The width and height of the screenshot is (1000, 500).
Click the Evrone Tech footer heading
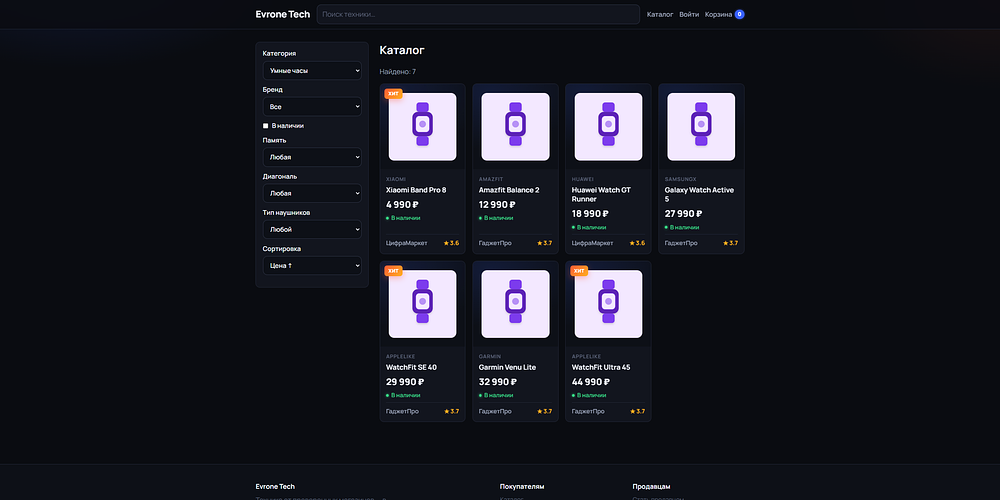click(x=276, y=487)
